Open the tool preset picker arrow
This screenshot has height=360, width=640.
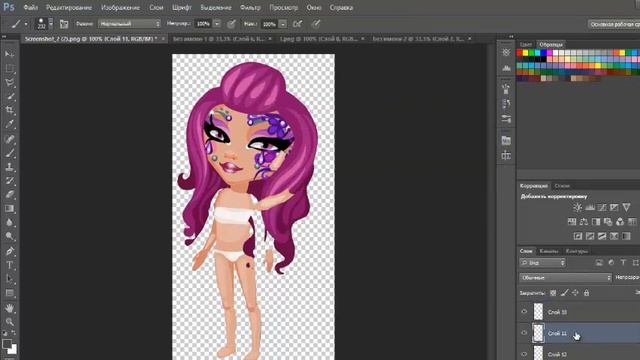(x=26, y=24)
